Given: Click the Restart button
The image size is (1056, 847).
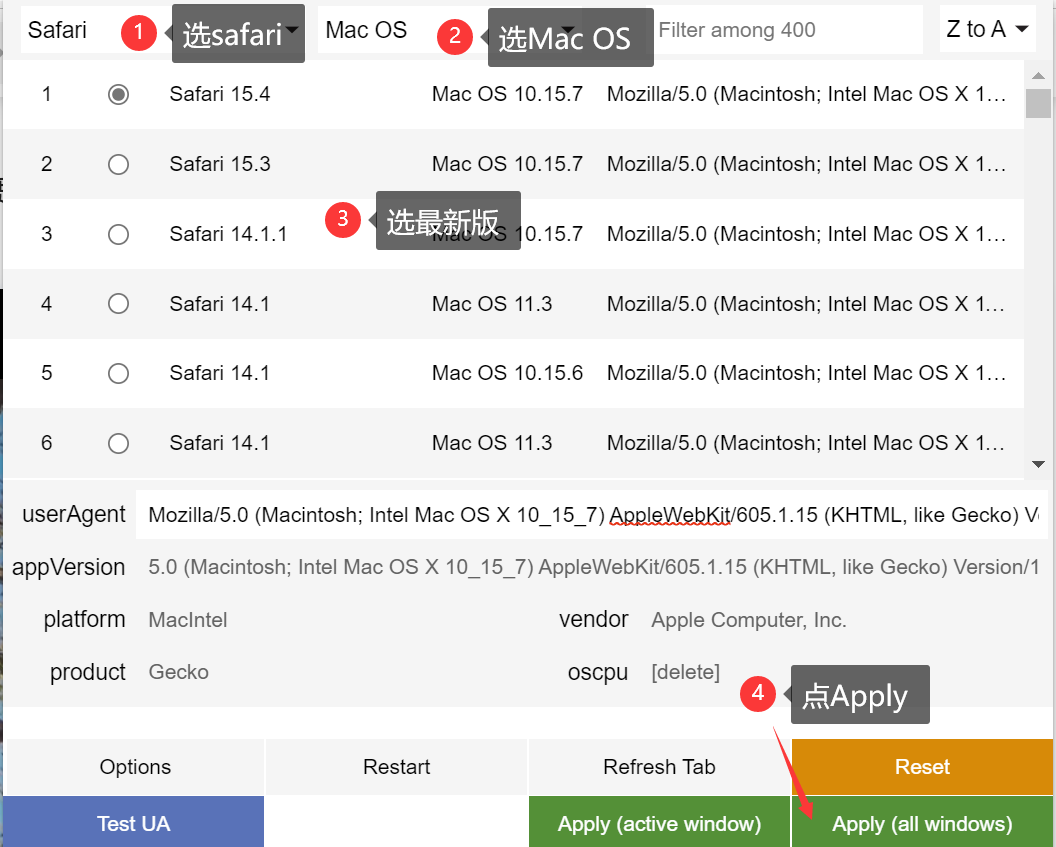Looking at the screenshot, I should coord(397,767).
